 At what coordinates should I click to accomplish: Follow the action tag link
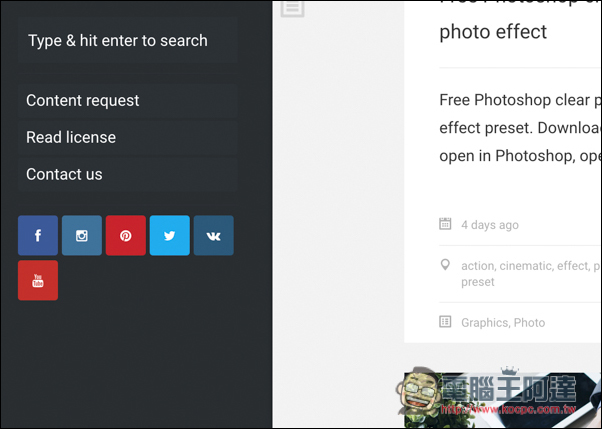click(x=478, y=266)
